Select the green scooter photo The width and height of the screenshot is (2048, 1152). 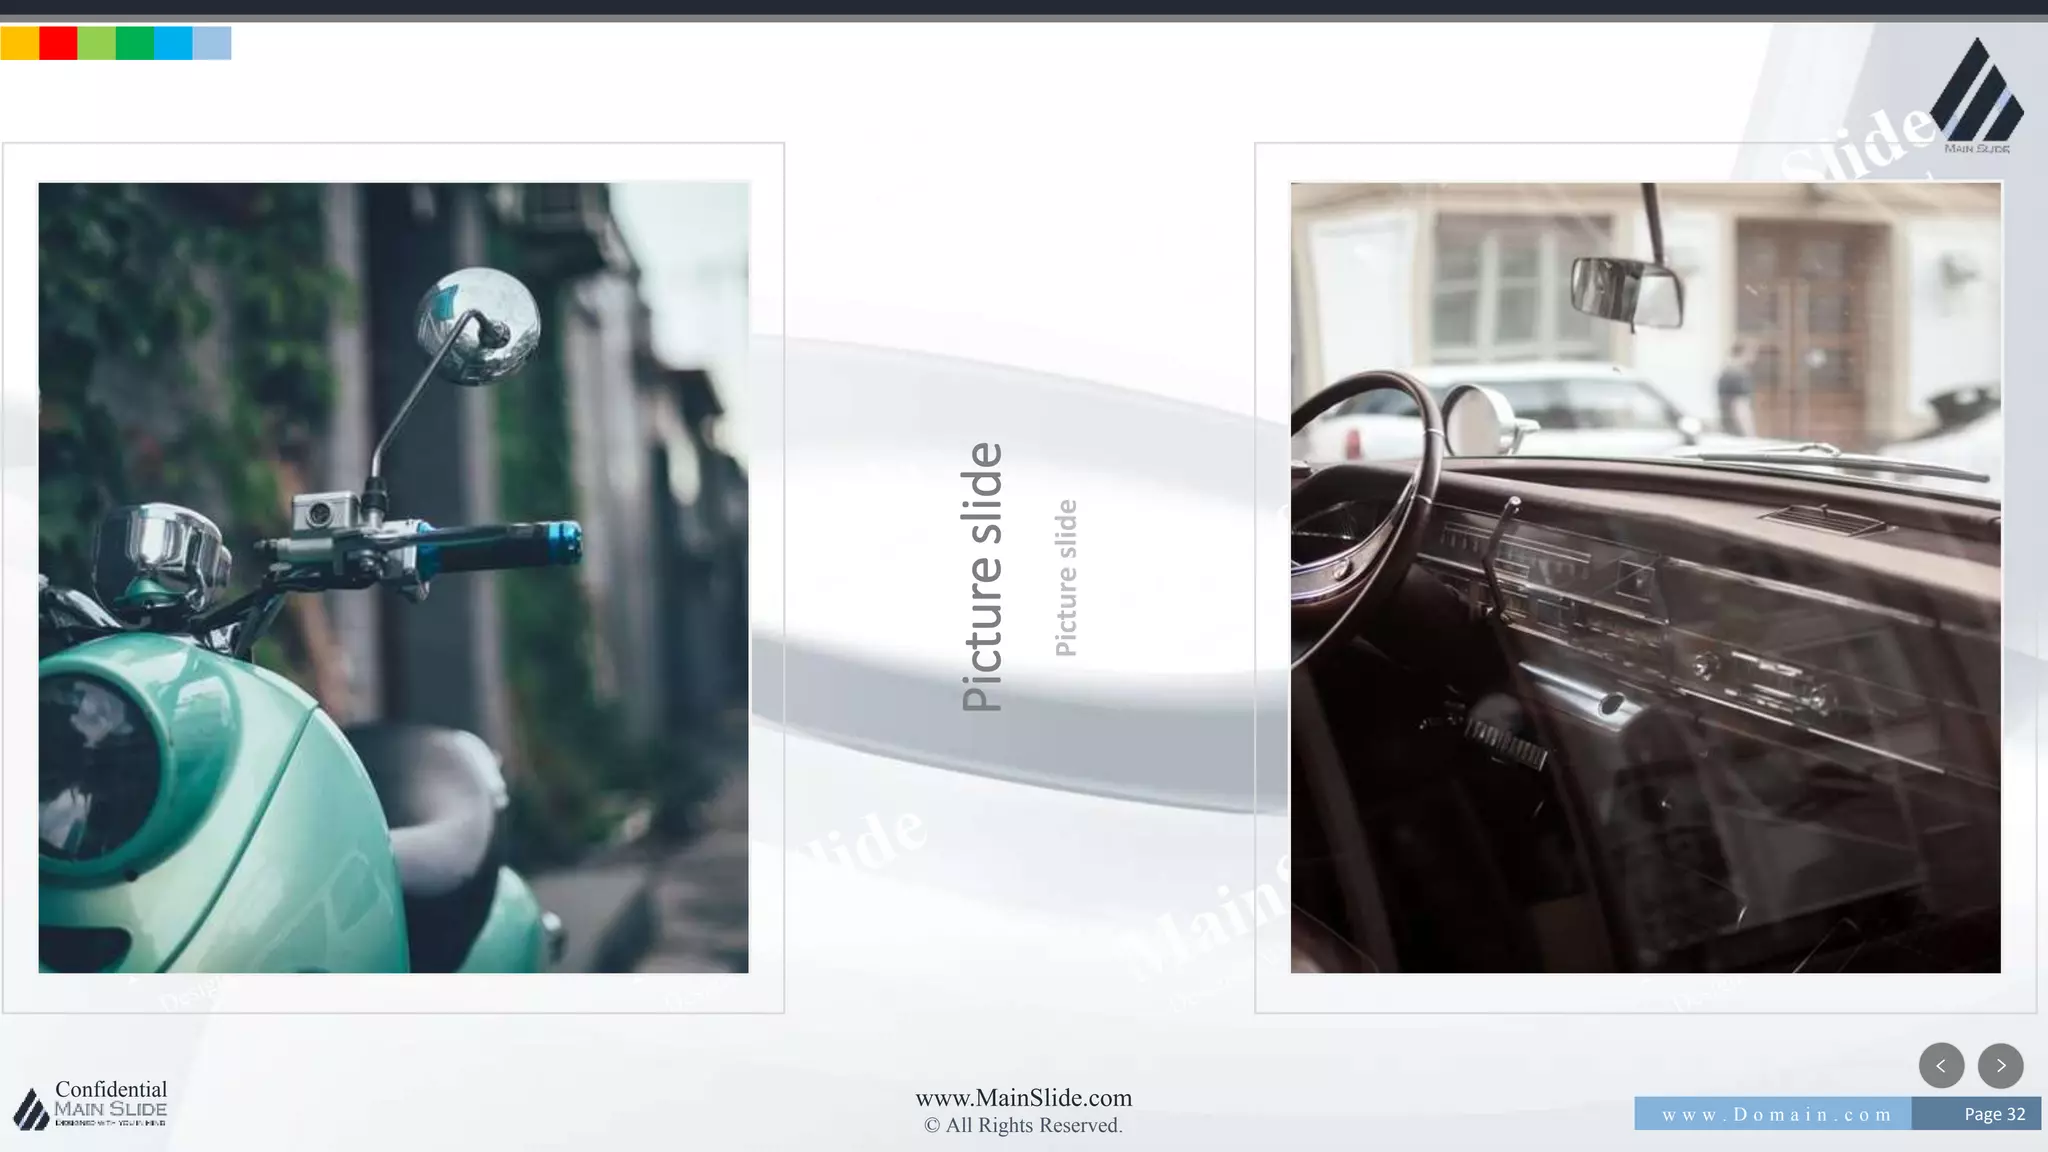coord(393,577)
